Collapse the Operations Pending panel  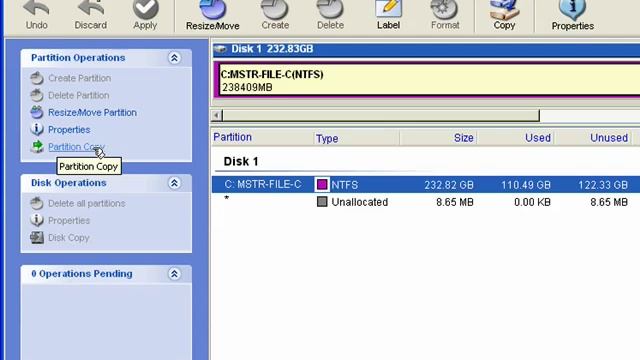click(174, 274)
